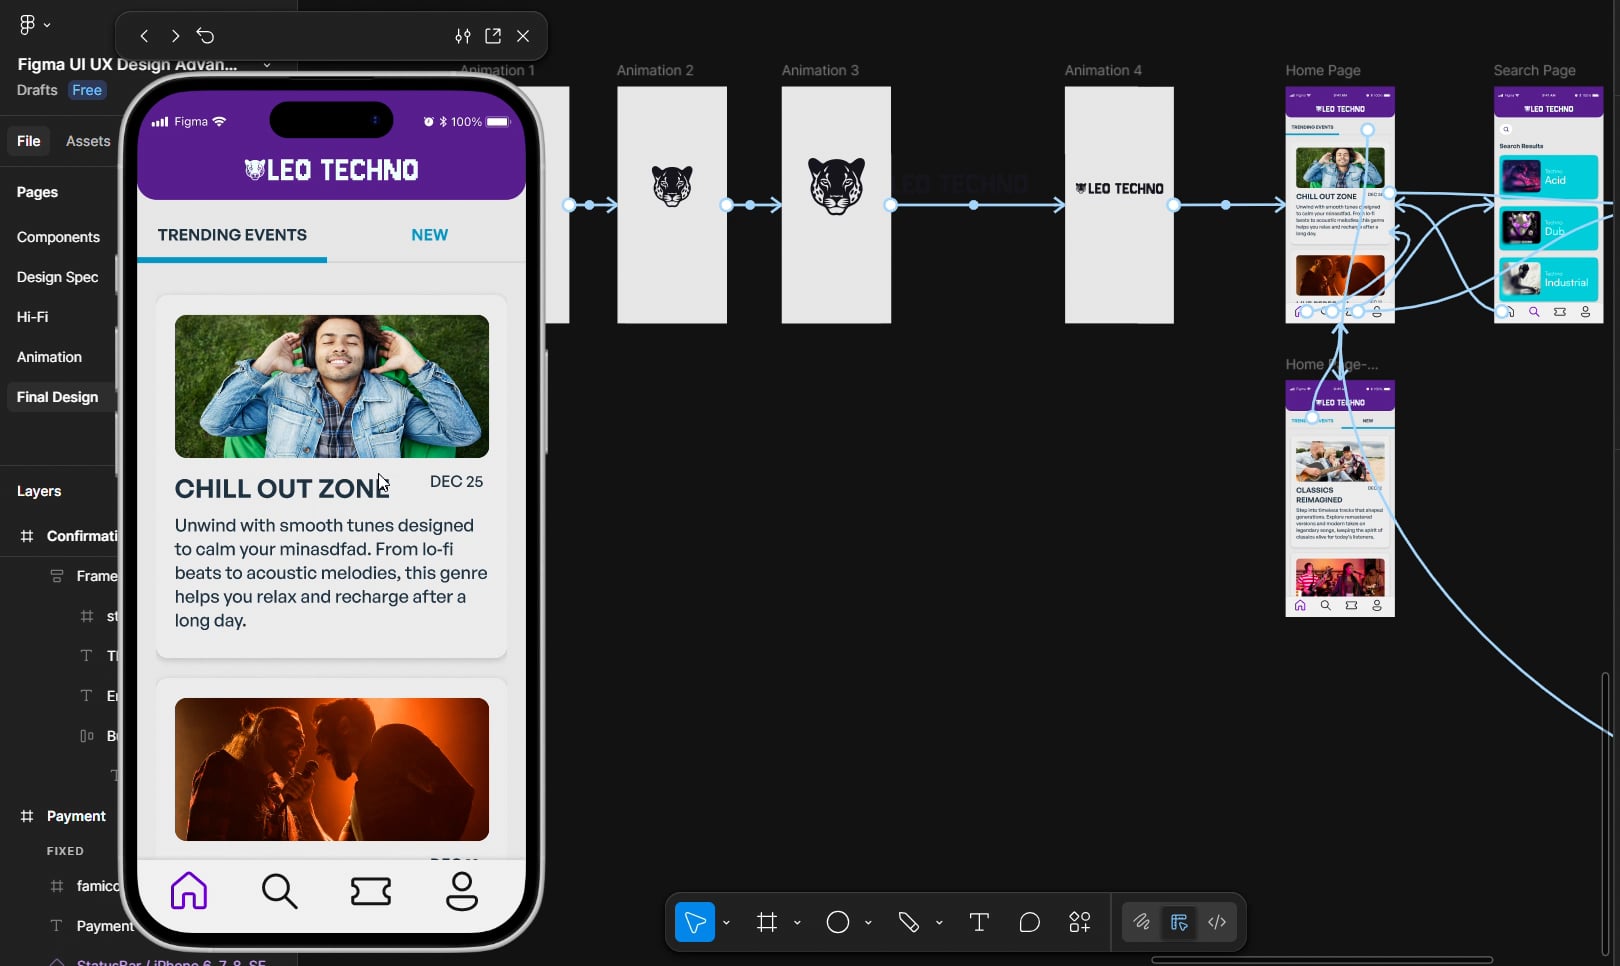
Task: Go back in the prototype preview
Action: tap(144, 36)
